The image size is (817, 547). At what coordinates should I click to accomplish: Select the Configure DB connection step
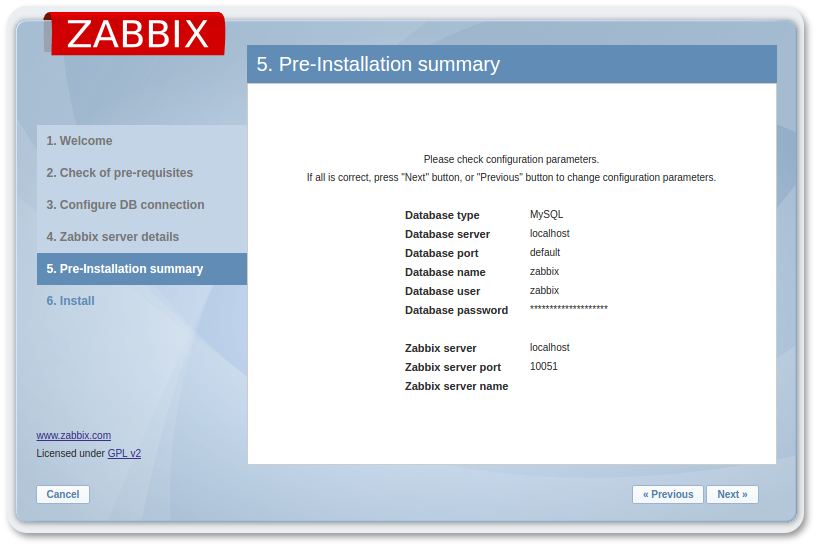(x=125, y=205)
